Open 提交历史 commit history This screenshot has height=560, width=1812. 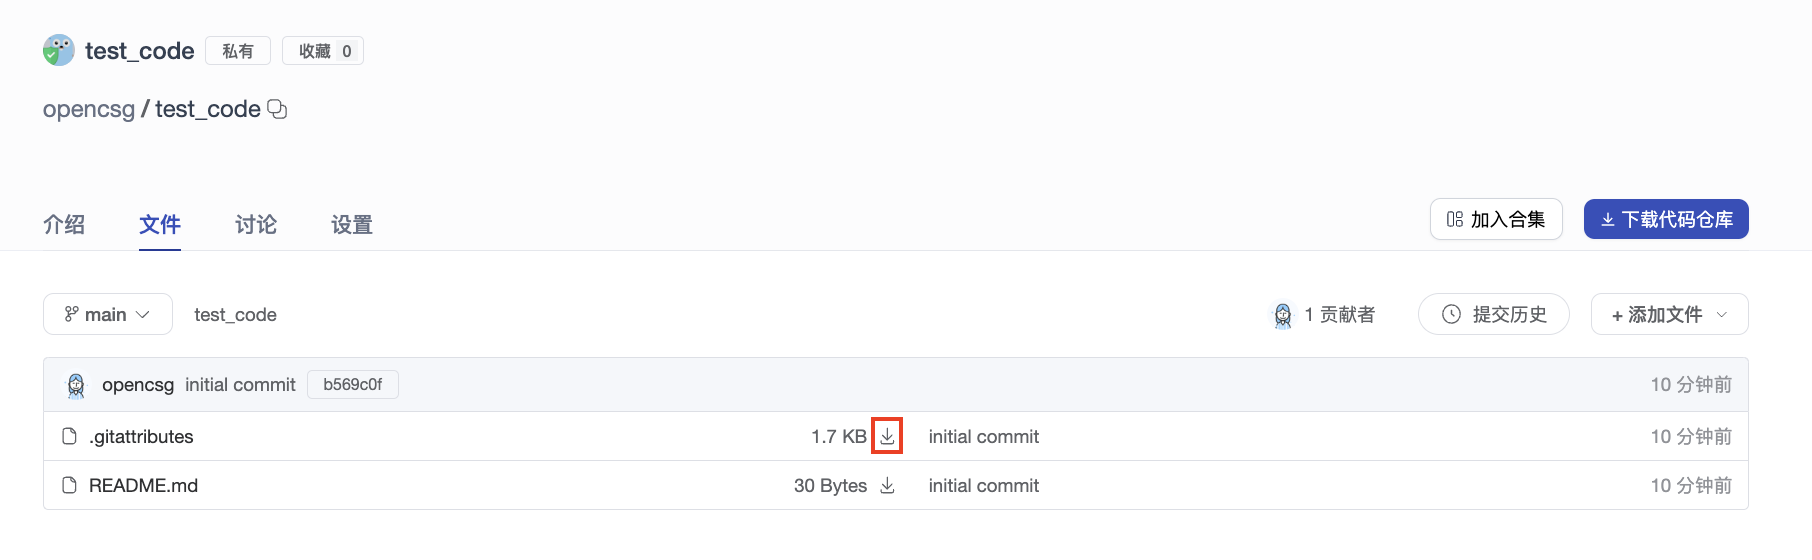pos(1494,314)
